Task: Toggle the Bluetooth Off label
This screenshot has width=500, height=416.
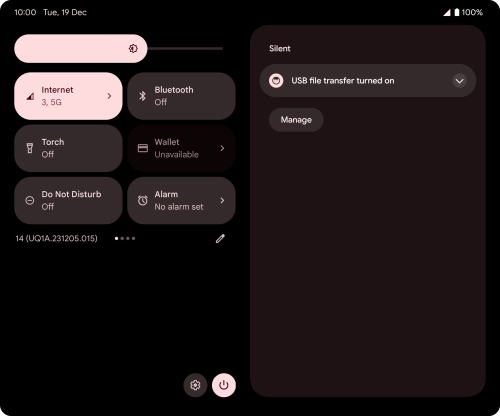Action: (x=161, y=102)
